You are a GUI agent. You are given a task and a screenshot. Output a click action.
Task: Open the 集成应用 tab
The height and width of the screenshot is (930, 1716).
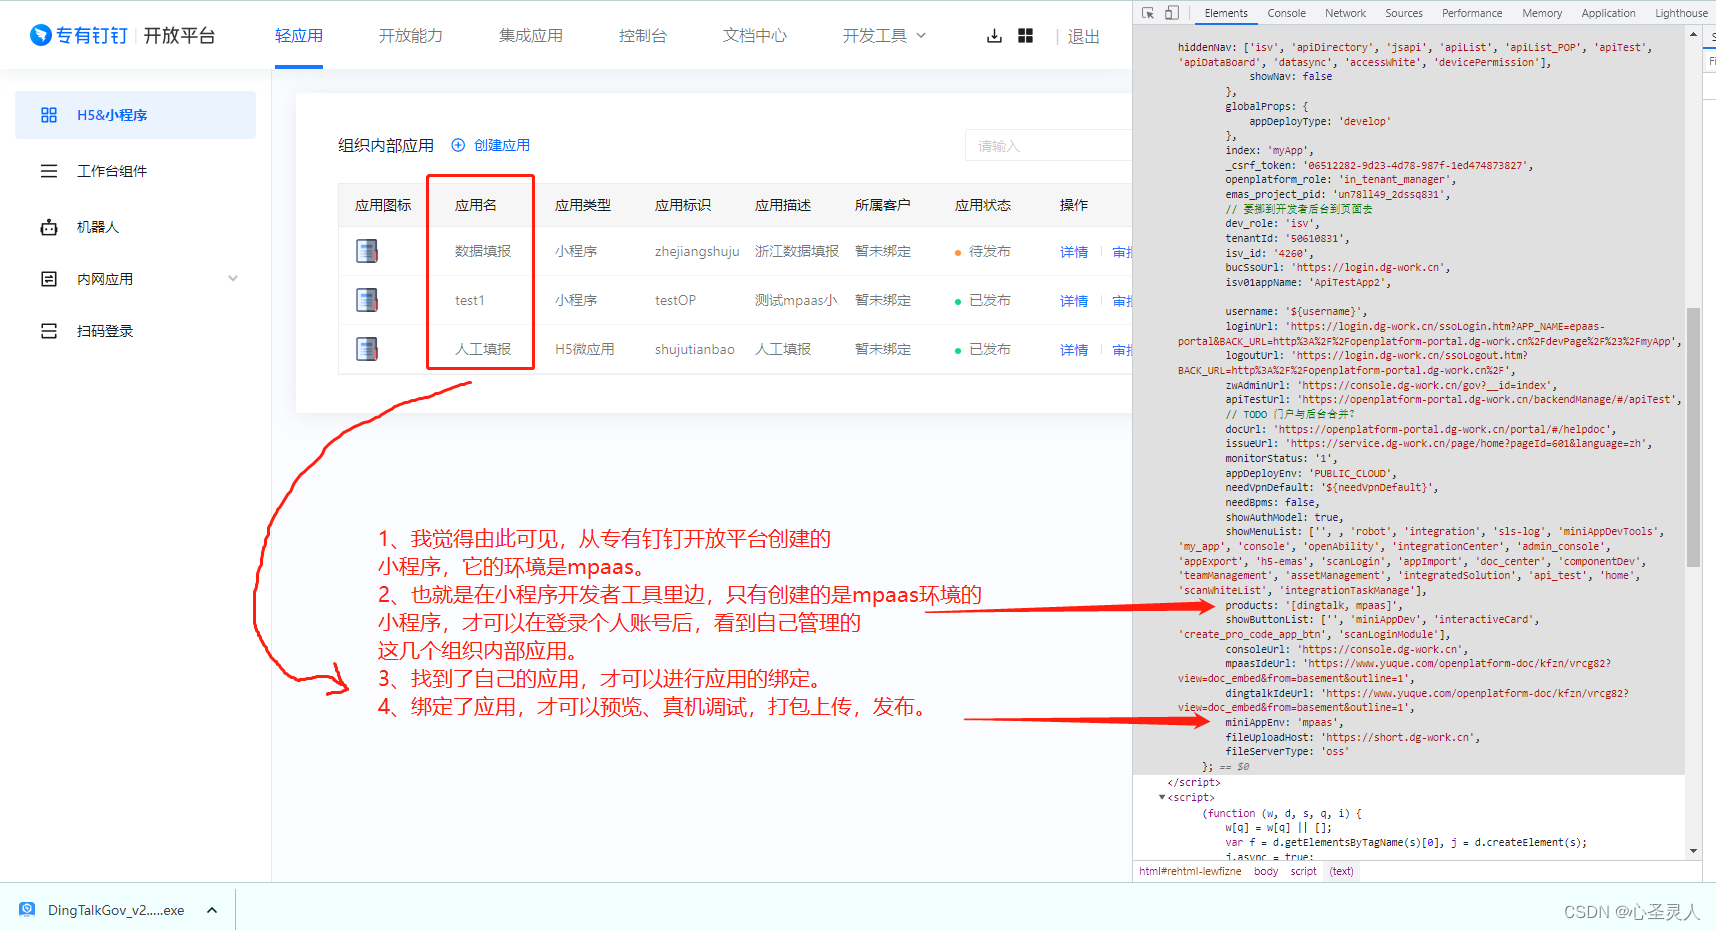530,36
